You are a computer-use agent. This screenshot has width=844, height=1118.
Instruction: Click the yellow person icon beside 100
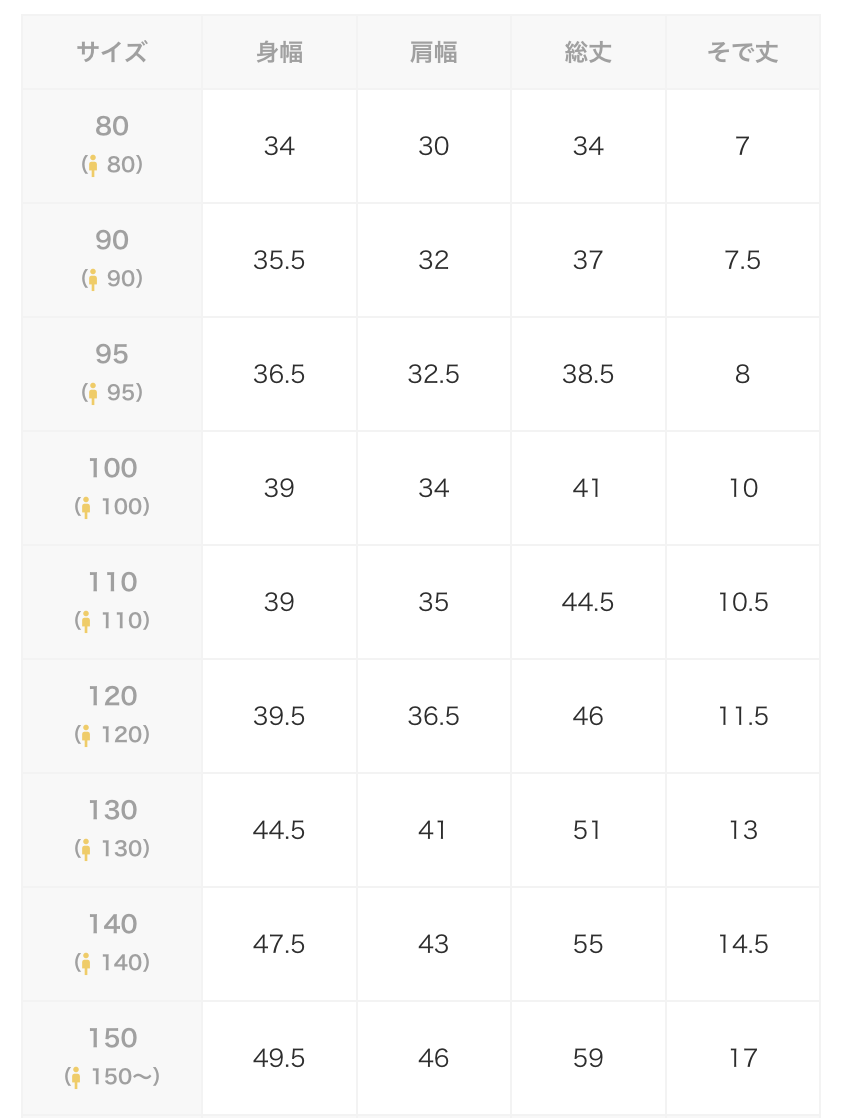tap(86, 508)
